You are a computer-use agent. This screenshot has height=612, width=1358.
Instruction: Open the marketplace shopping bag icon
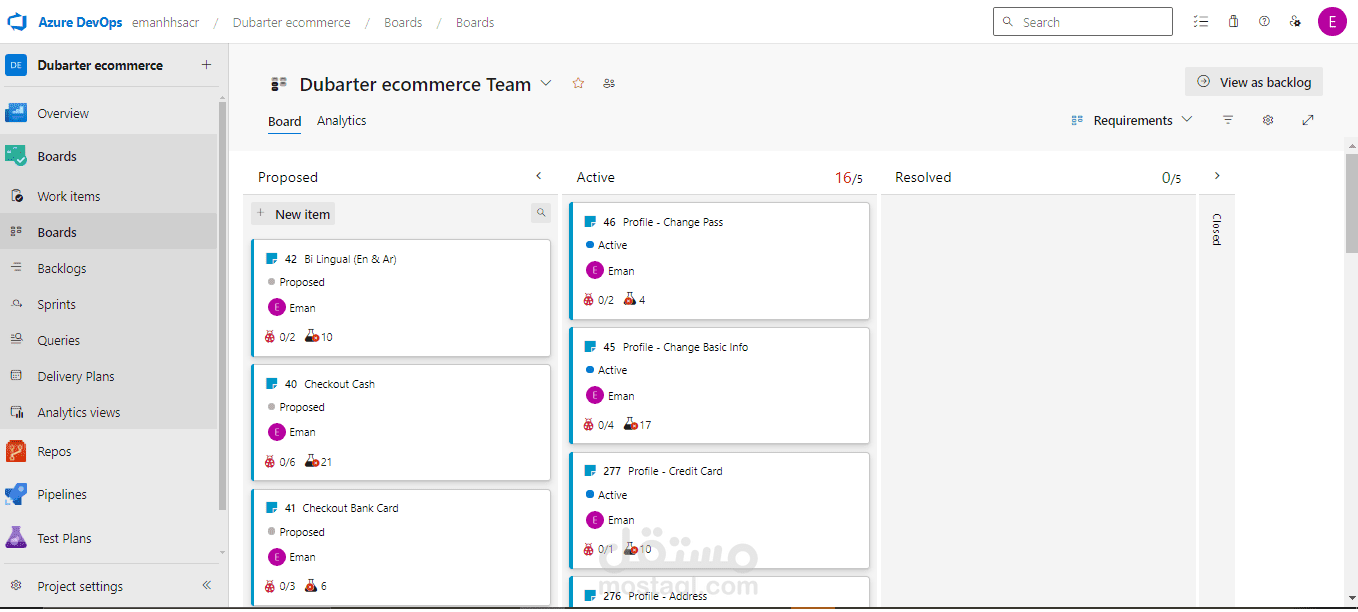pos(1233,22)
